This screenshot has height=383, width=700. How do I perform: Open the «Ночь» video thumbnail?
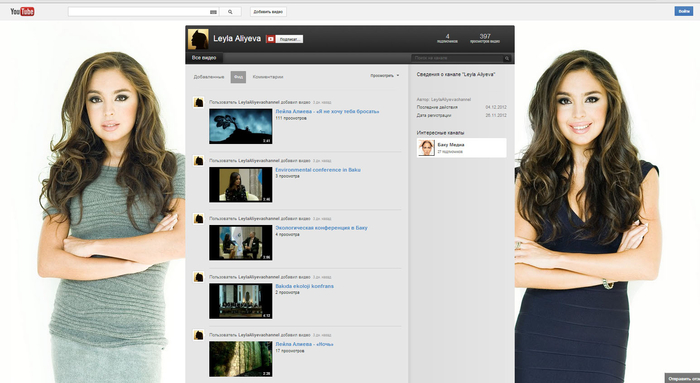tap(241, 359)
